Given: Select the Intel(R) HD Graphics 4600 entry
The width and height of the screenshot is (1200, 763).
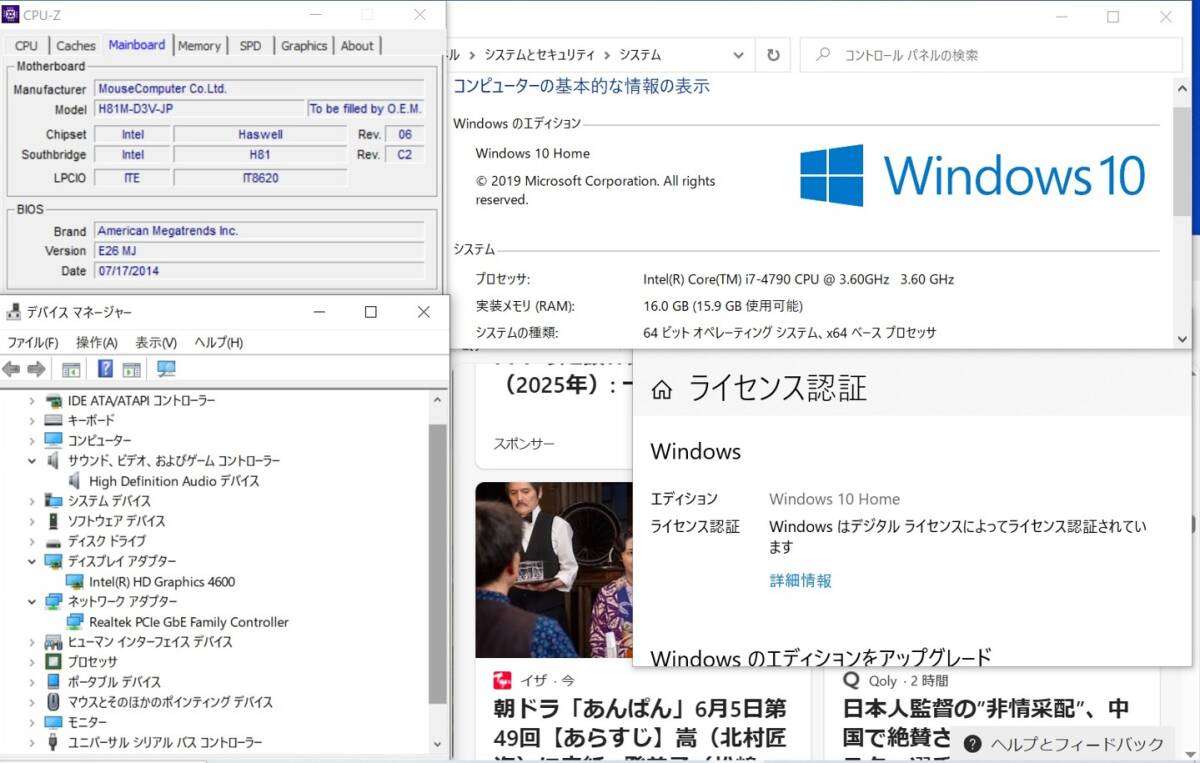Looking at the screenshot, I should pos(162,581).
